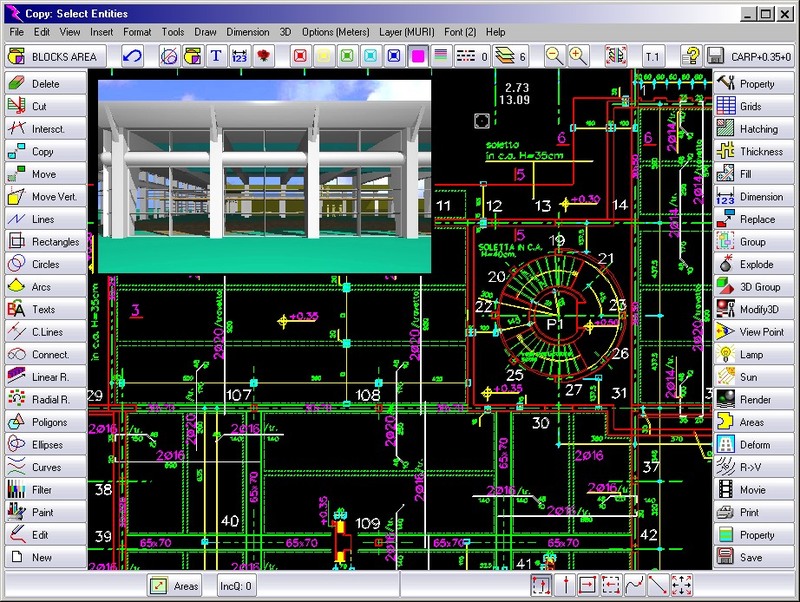Select the green layer color swatch
Screen dimensions: 800x602
347,56
